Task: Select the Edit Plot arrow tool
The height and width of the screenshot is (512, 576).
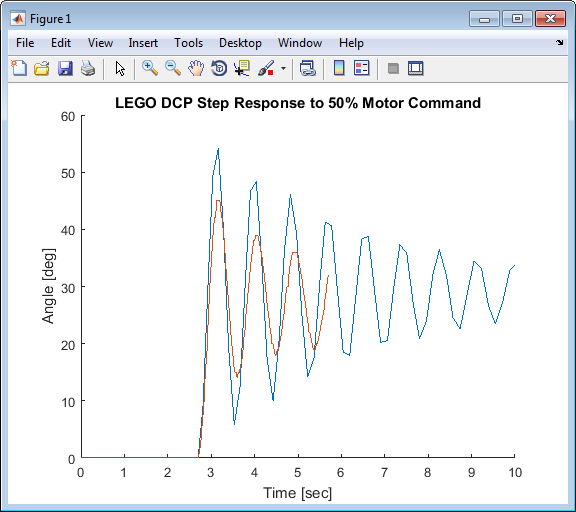Action: pyautogui.click(x=120, y=69)
